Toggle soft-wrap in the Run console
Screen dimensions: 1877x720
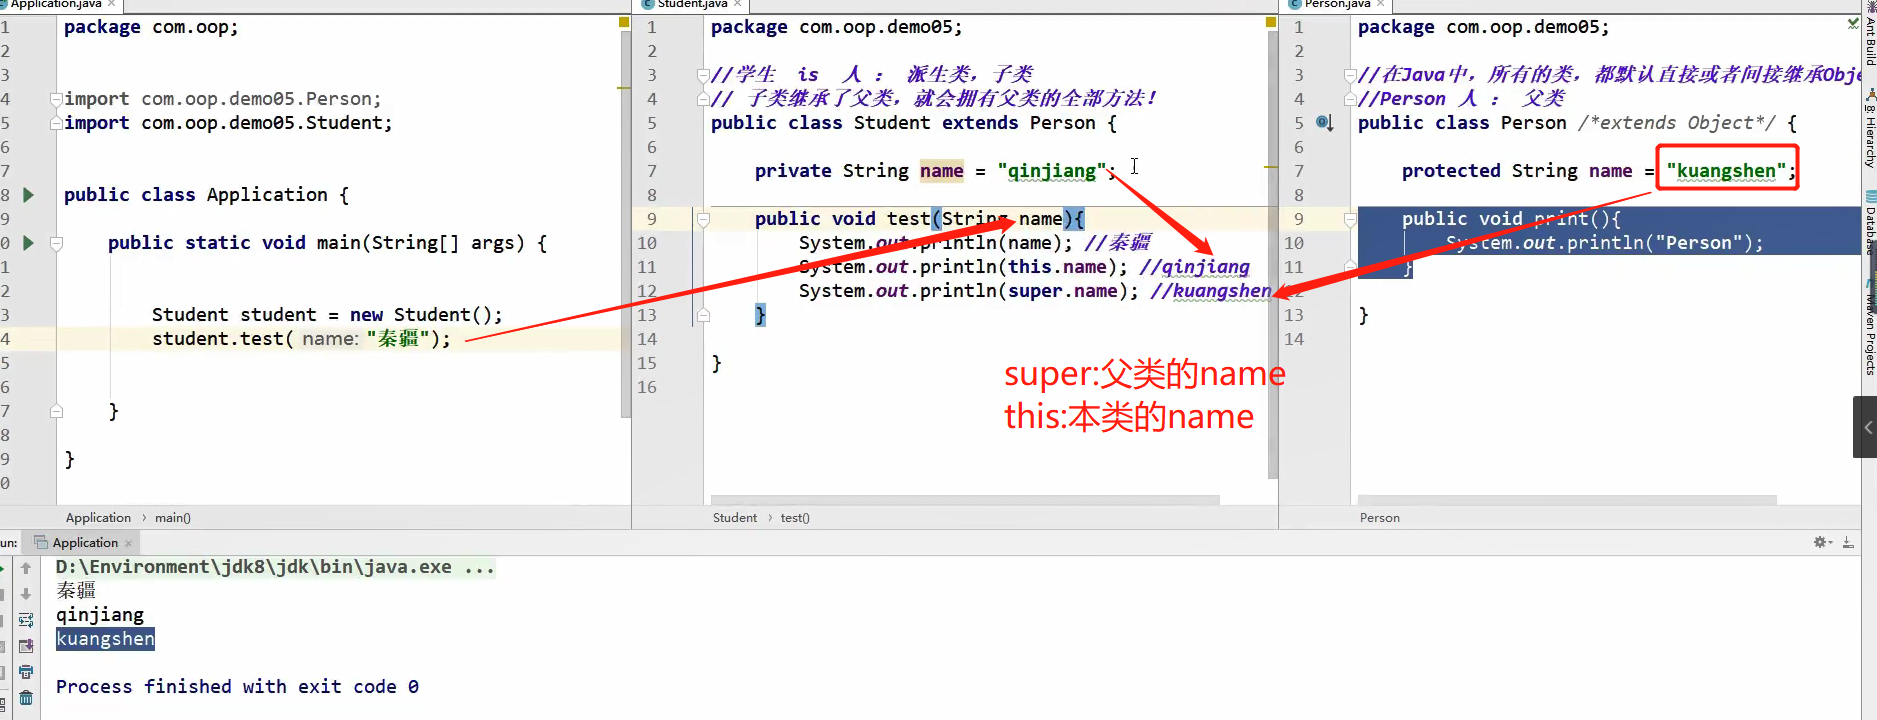point(26,620)
